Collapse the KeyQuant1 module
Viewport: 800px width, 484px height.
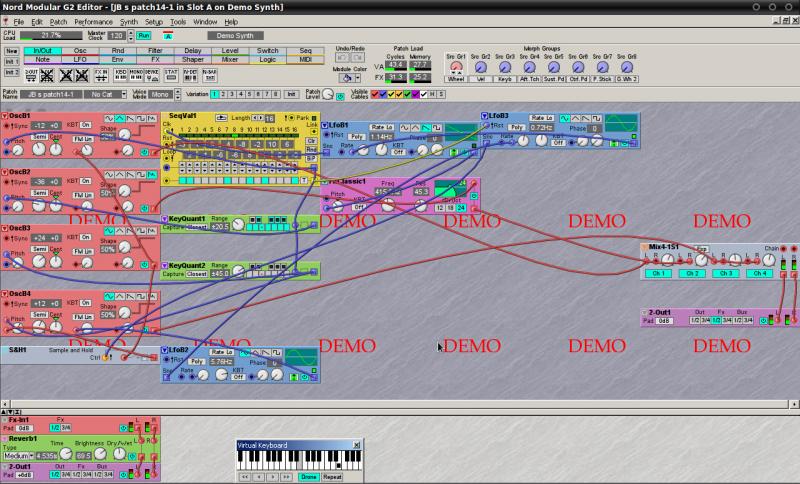(164, 219)
